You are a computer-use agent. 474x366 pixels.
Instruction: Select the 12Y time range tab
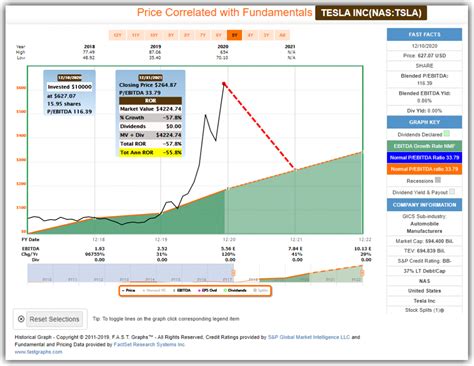(117, 35)
